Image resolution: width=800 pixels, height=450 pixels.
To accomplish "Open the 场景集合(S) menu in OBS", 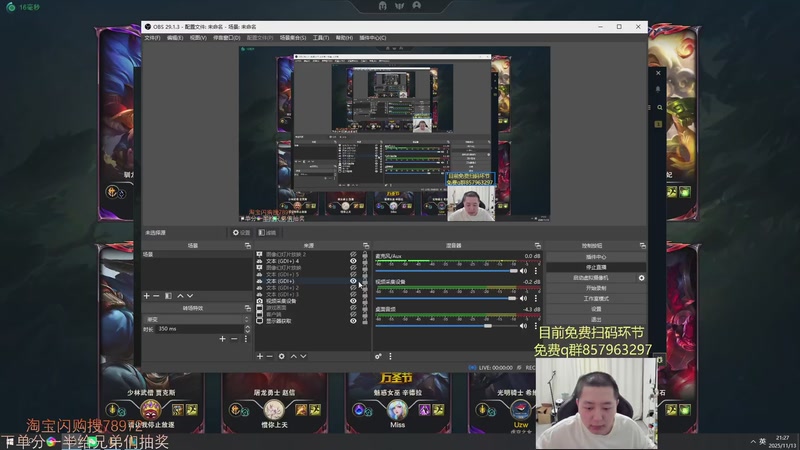I will (293, 38).
